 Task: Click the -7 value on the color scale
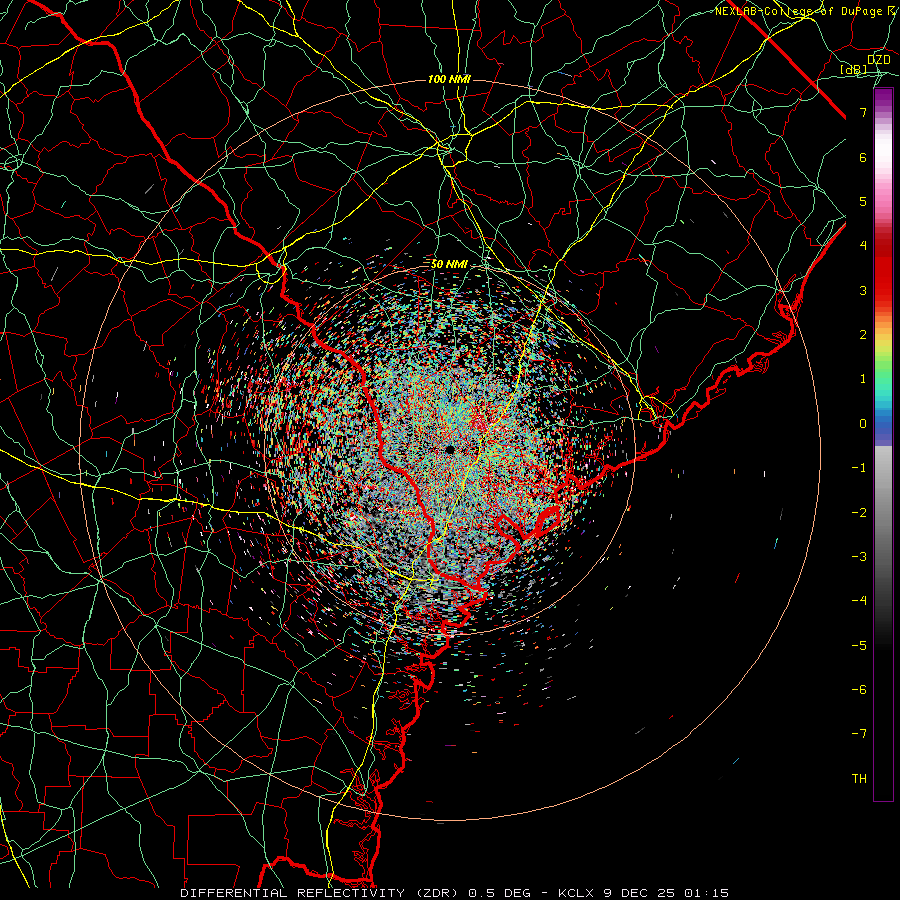859,734
